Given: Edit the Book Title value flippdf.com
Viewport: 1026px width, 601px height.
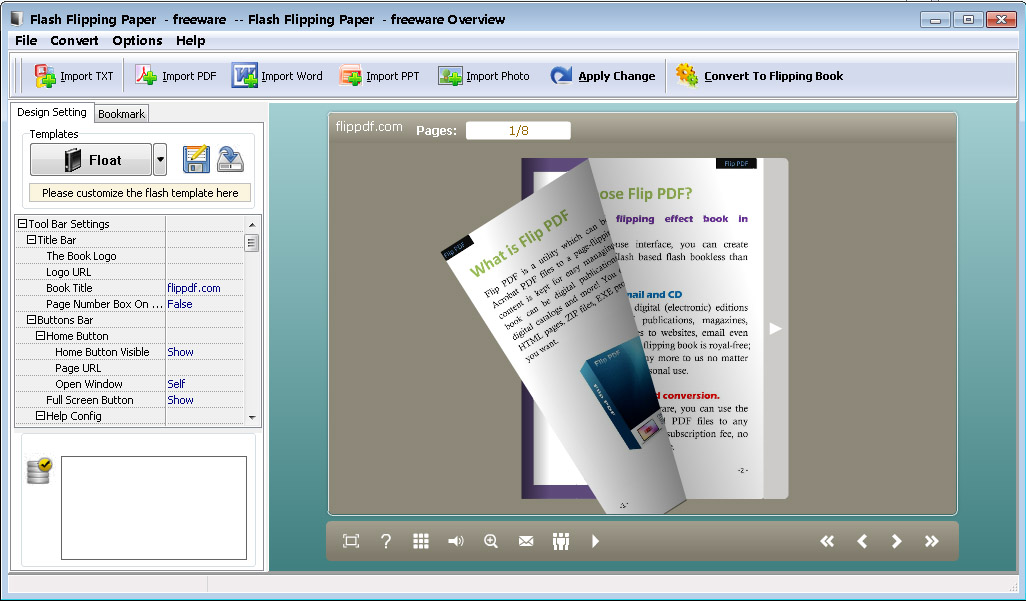Looking at the screenshot, I should [x=205, y=288].
